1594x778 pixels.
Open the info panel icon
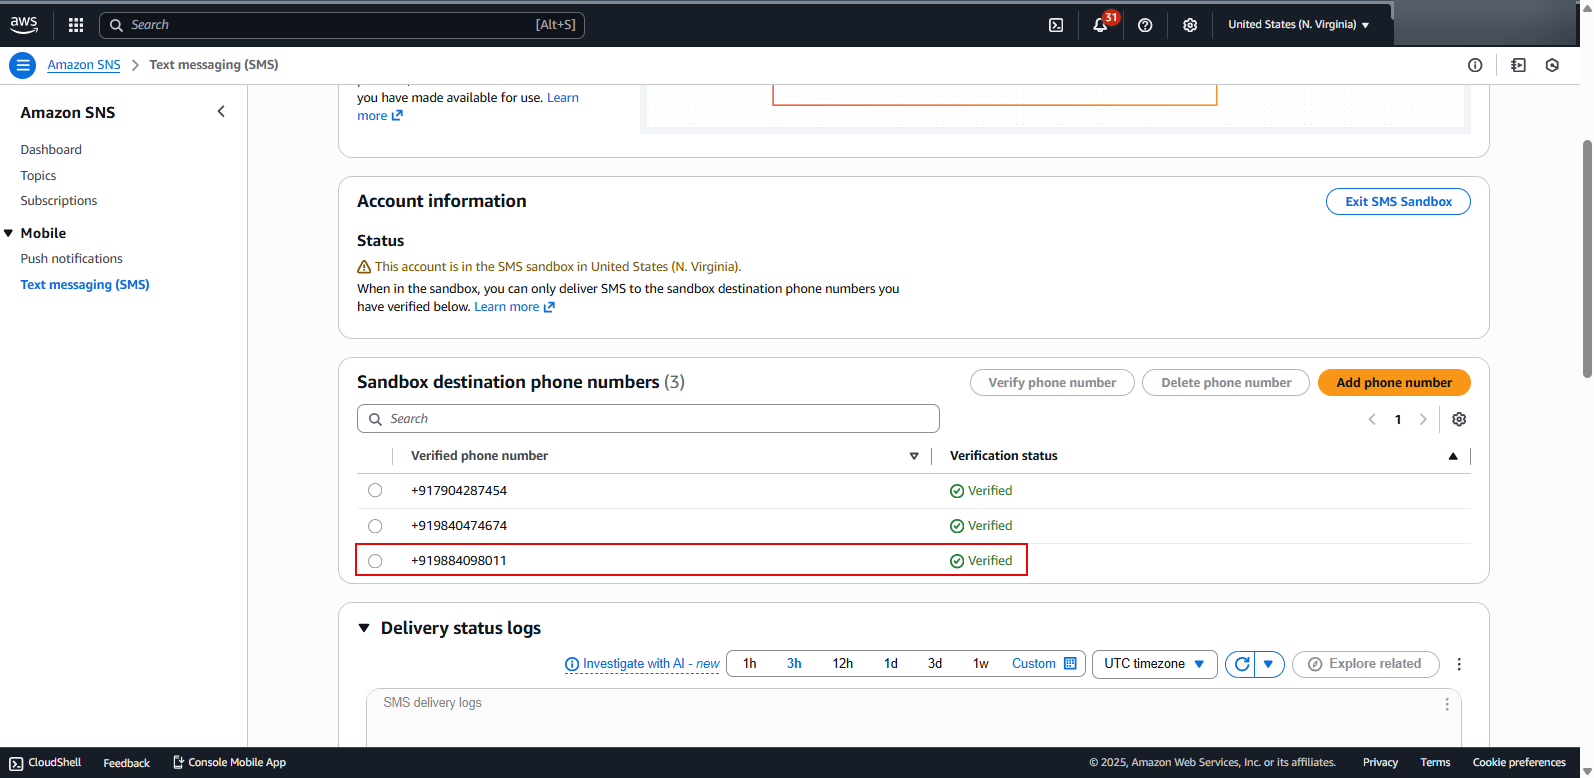tap(1475, 65)
